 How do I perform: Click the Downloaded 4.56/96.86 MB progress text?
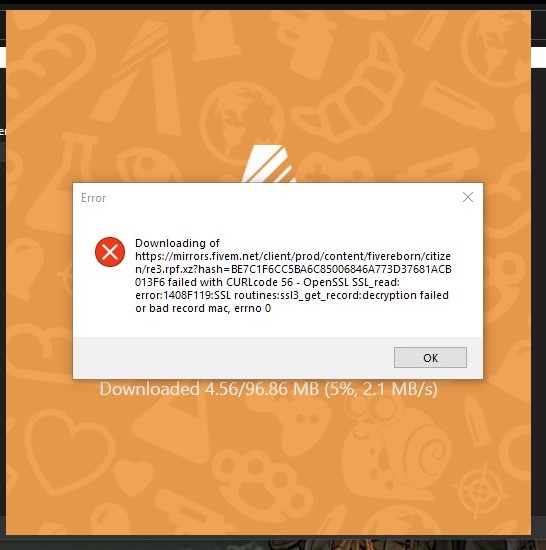(x=269, y=389)
